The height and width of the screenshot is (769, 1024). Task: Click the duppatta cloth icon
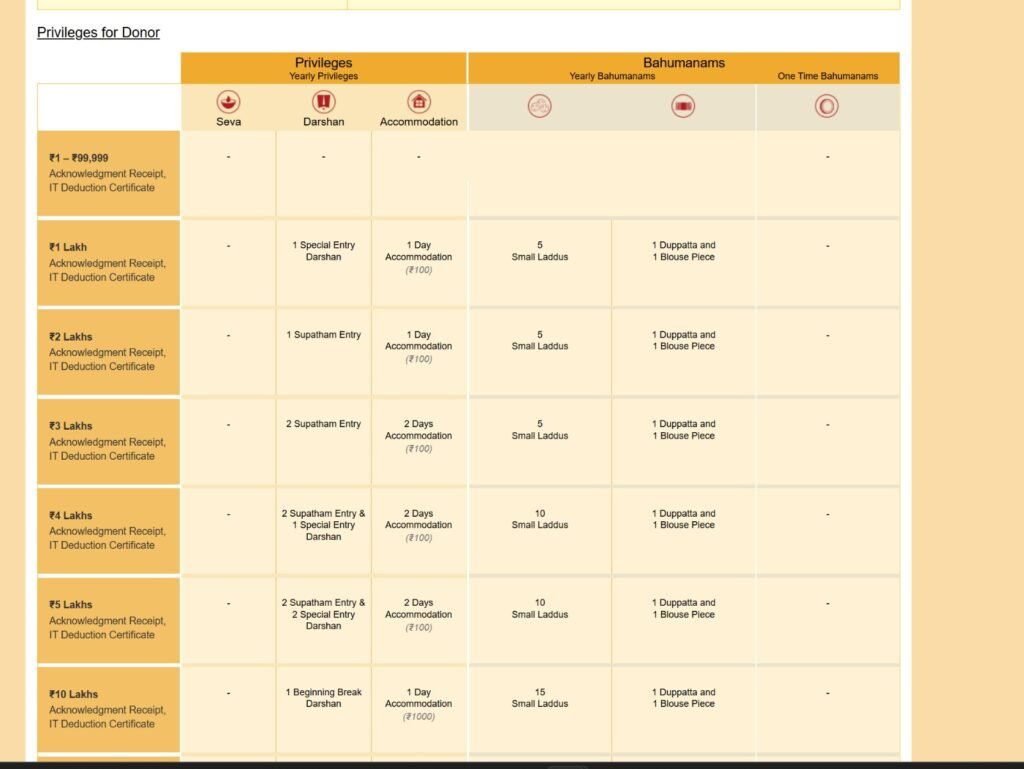[683, 106]
